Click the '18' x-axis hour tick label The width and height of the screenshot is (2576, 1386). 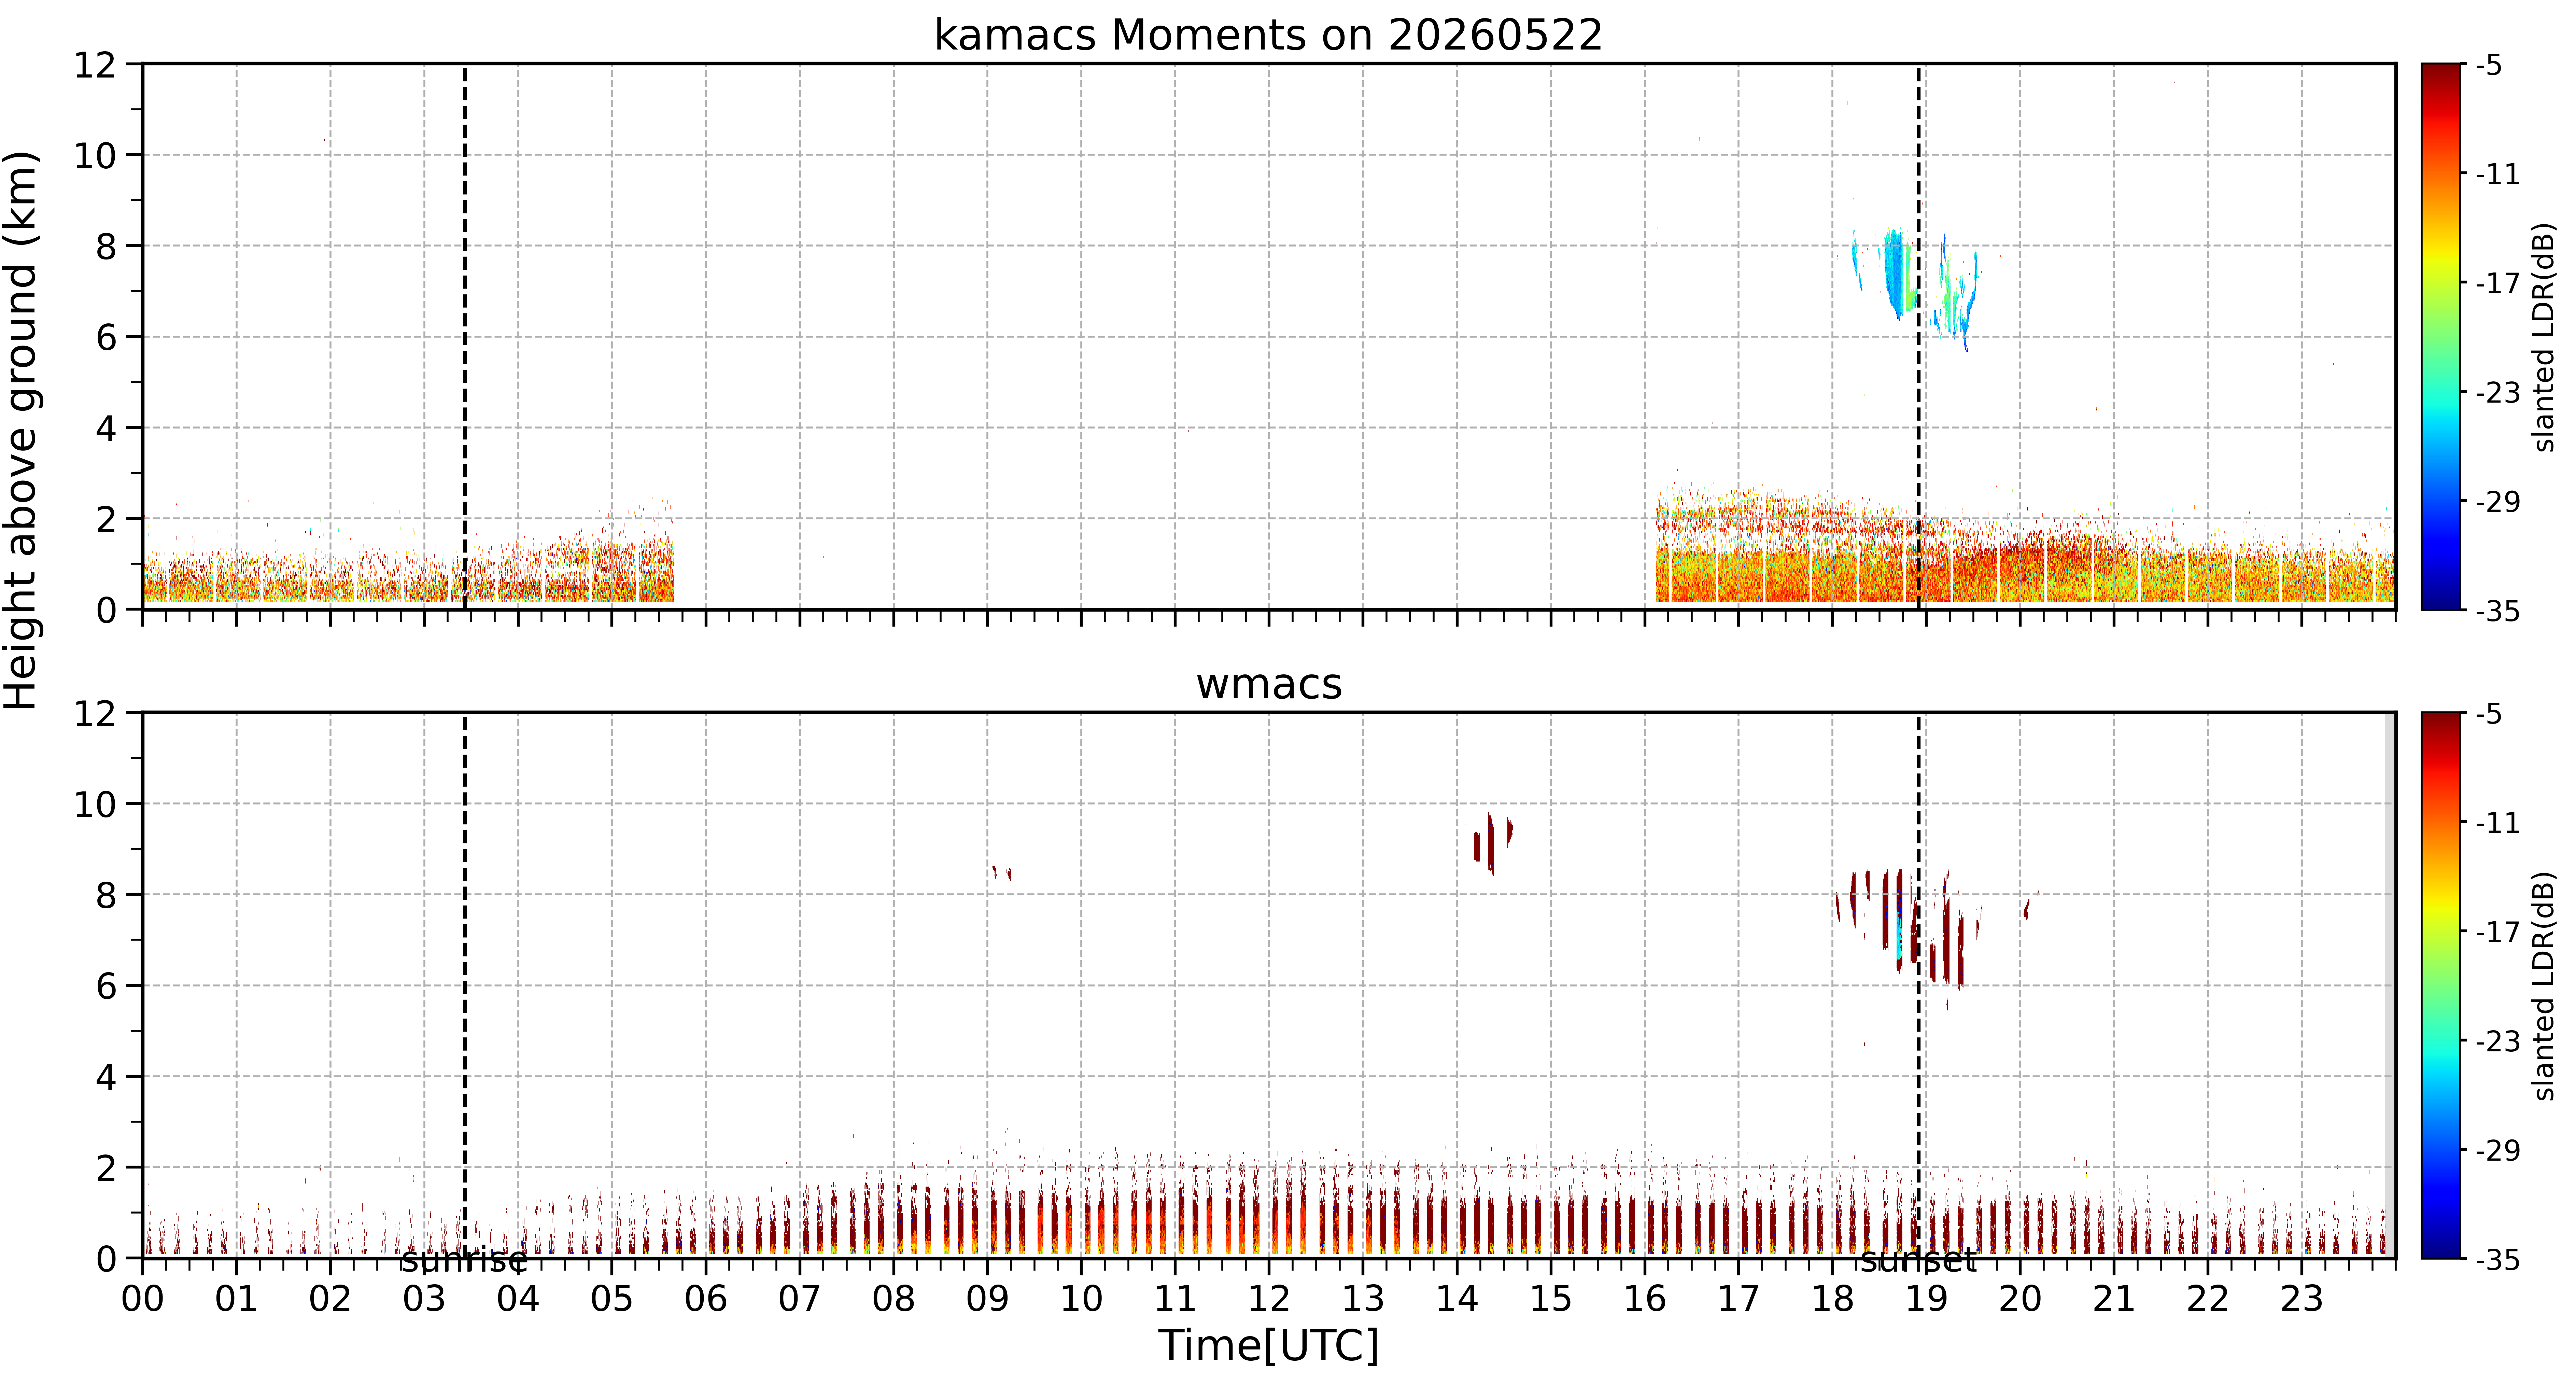pyautogui.click(x=1832, y=1299)
